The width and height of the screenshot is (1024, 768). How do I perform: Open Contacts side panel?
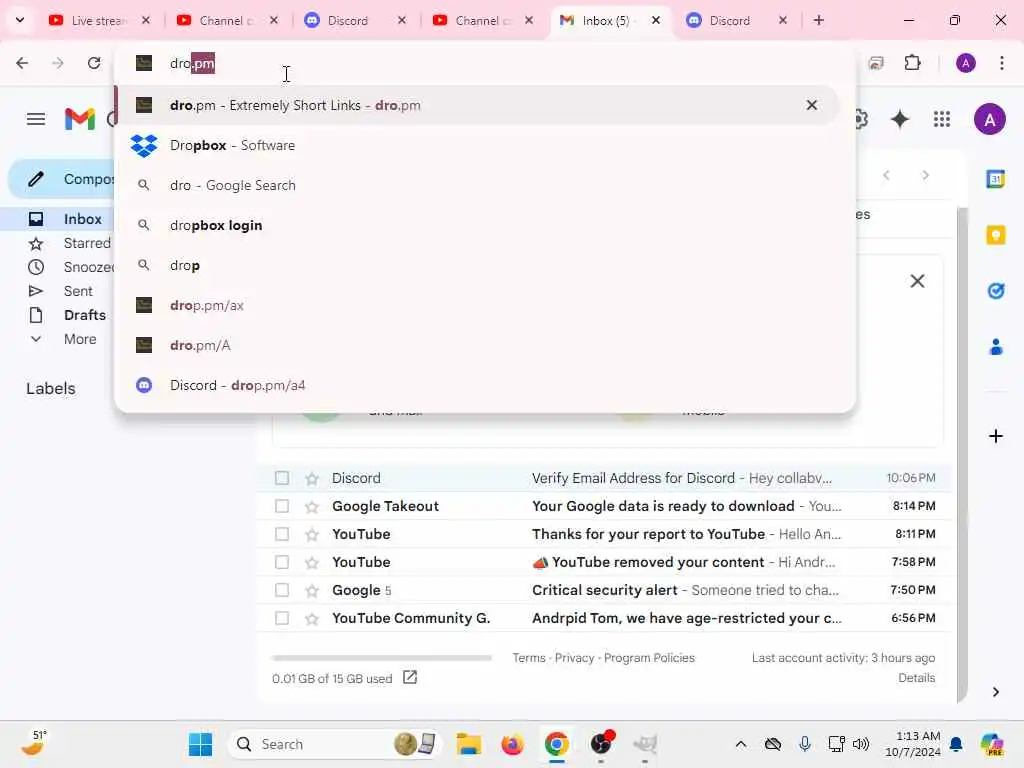pyautogui.click(x=996, y=347)
